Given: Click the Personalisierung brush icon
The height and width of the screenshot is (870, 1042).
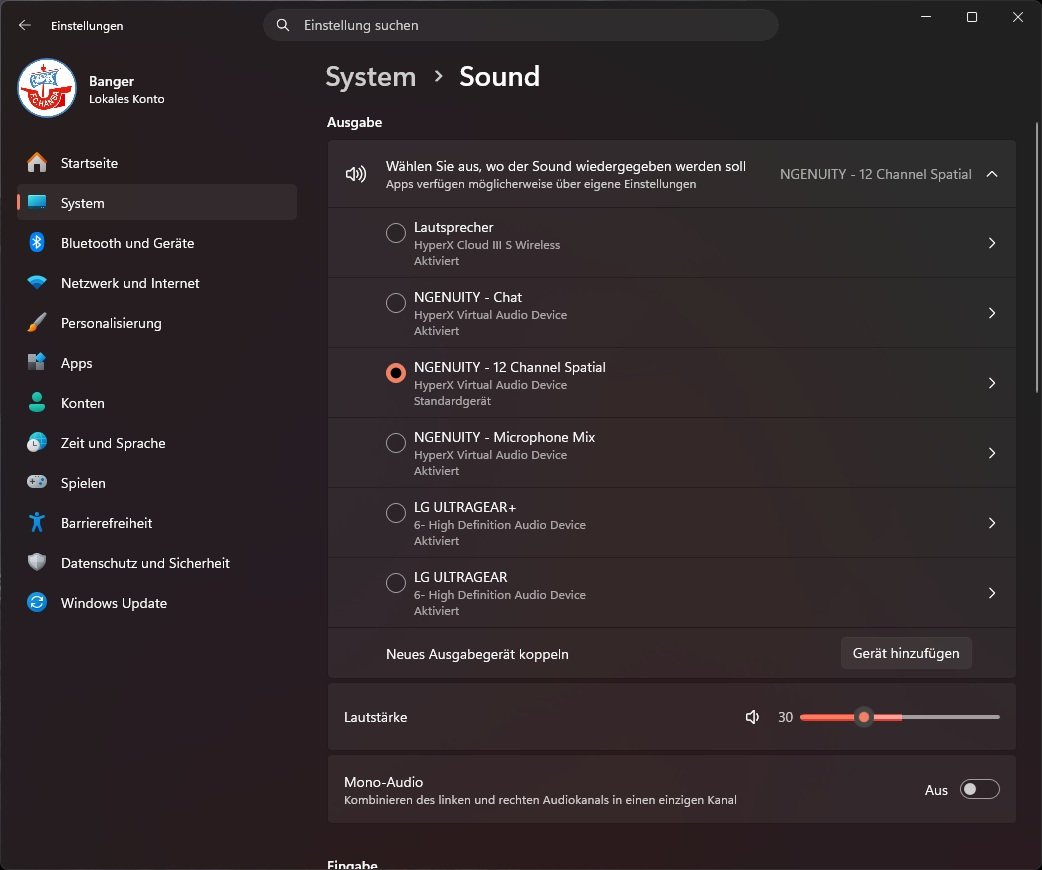Looking at the screenshot, I should [x=37, y=322].
